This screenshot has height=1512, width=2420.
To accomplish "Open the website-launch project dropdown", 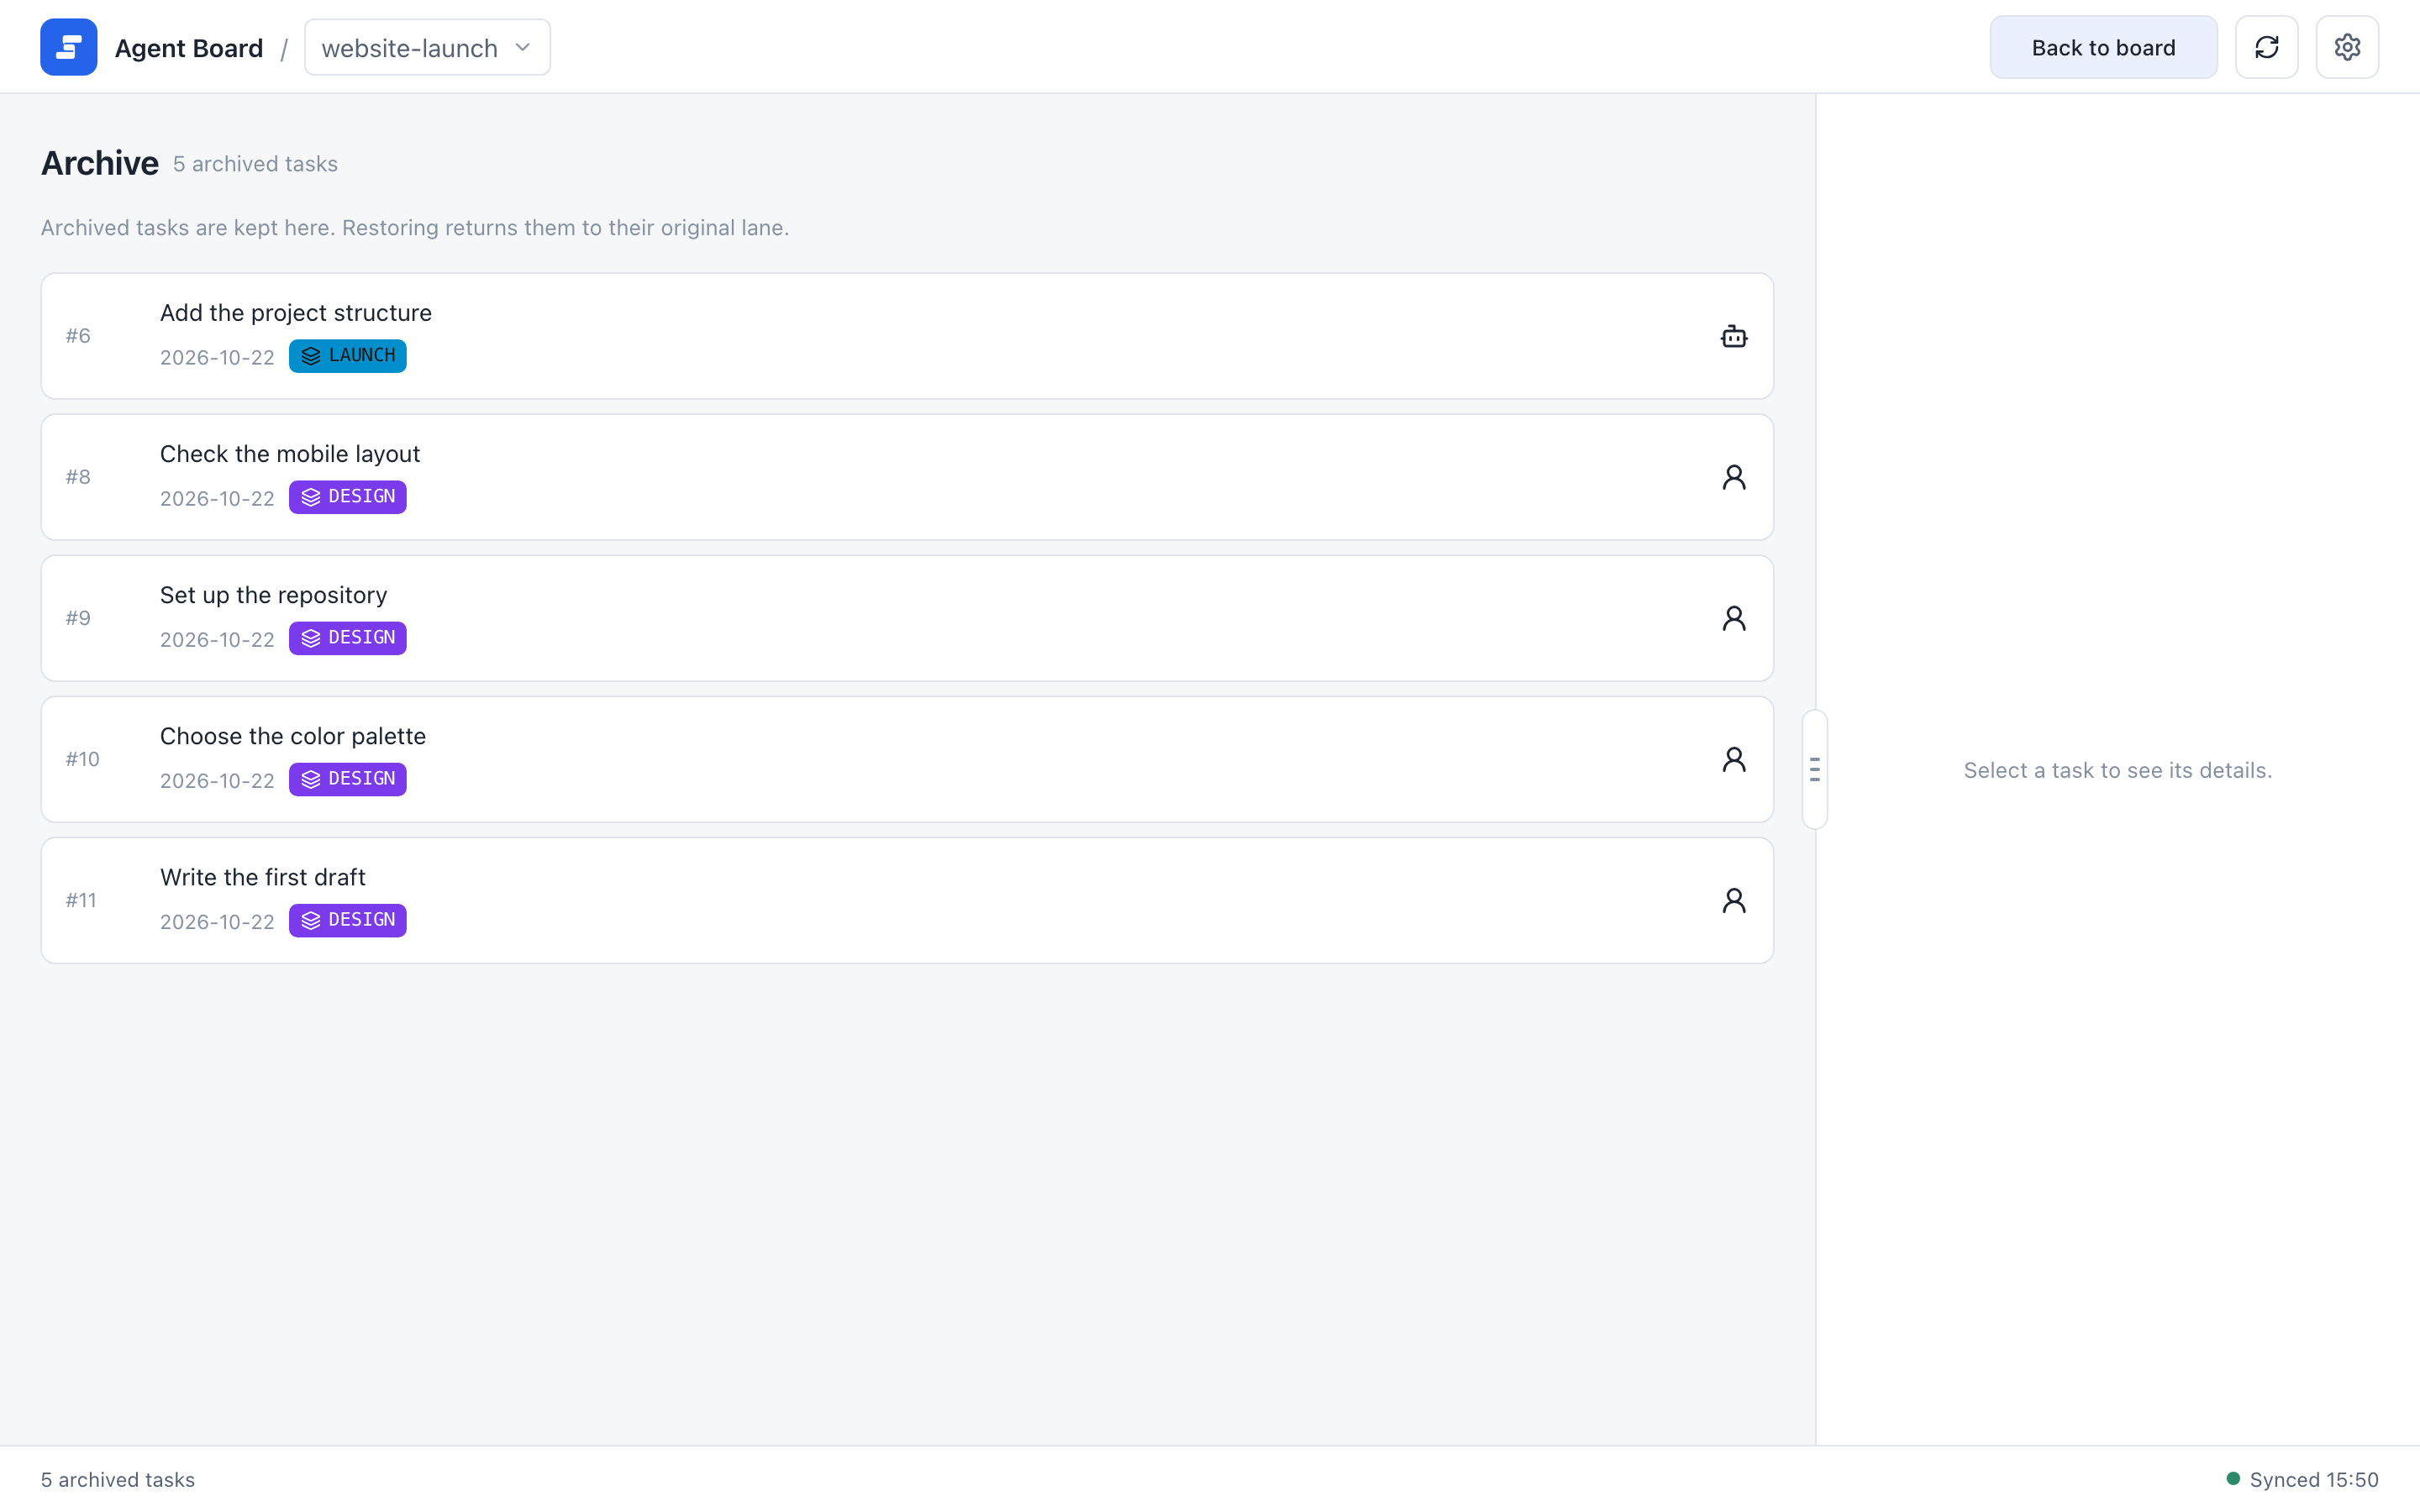I will click(x=427, y=47).
